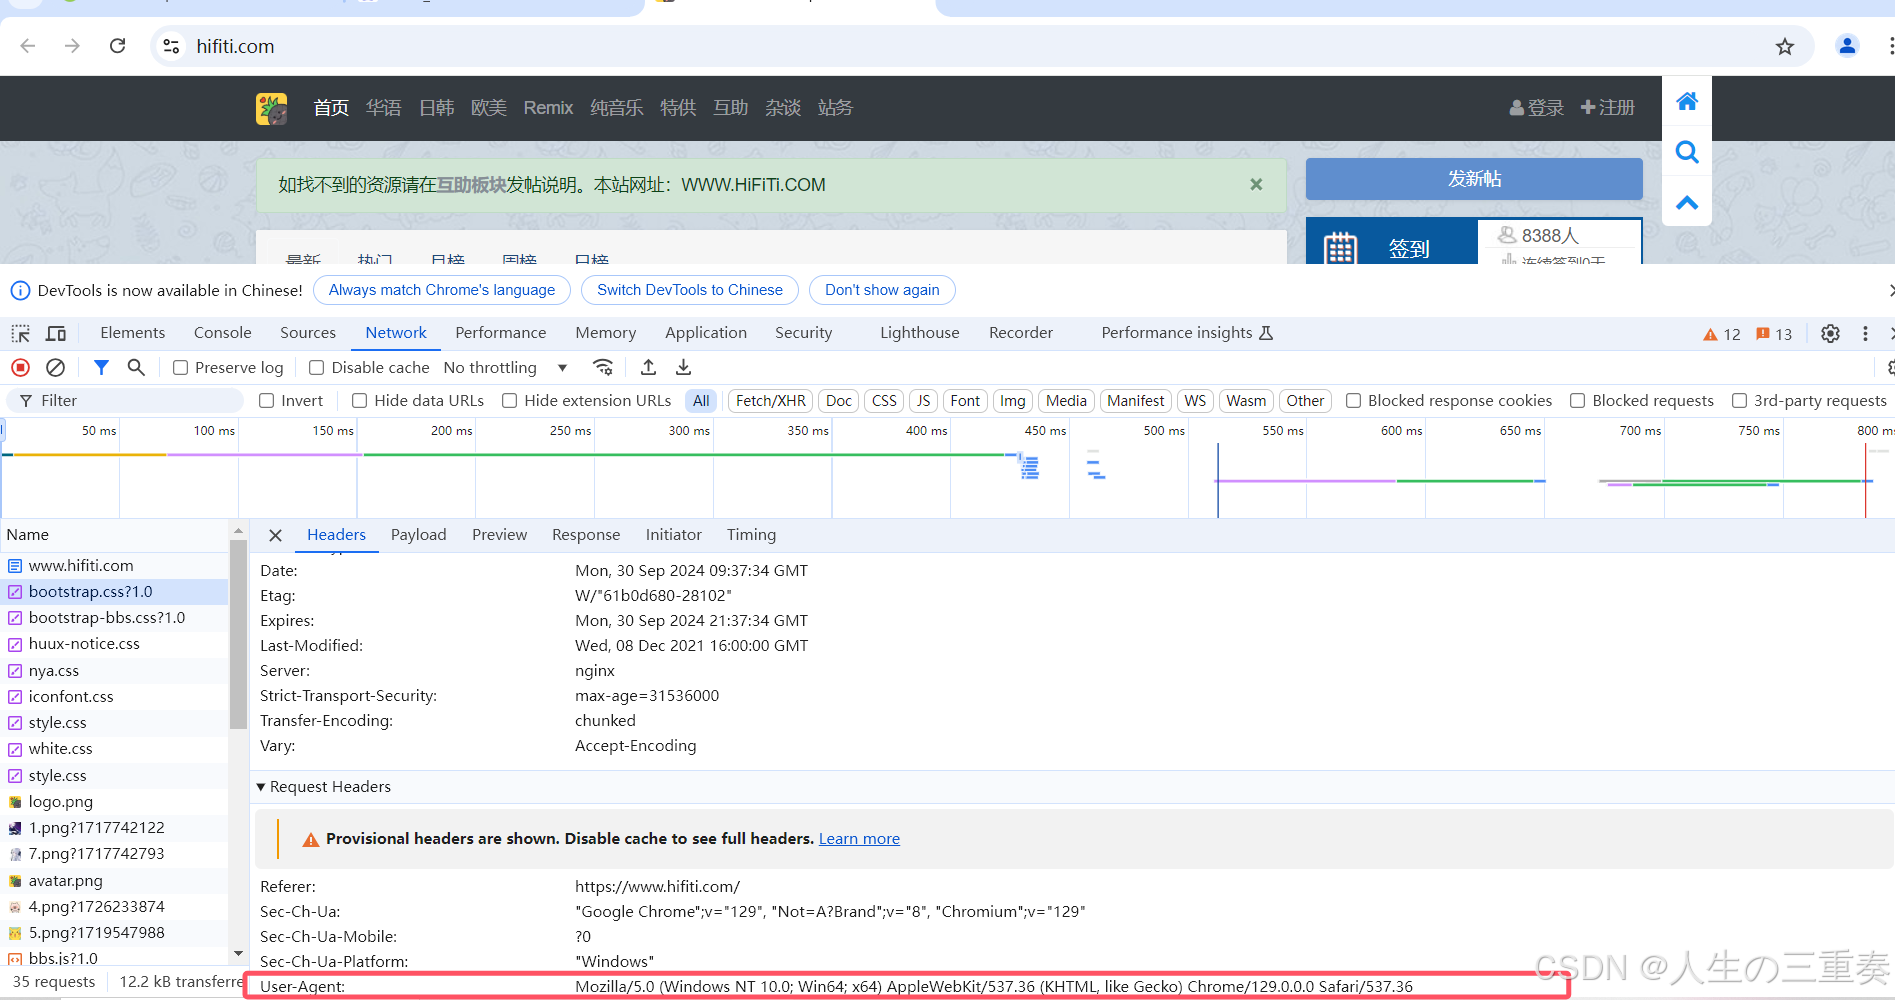Activate the inspect element picker icon
The width and height of the screenshot is (1895, 1000).
(x=20, y=333)
